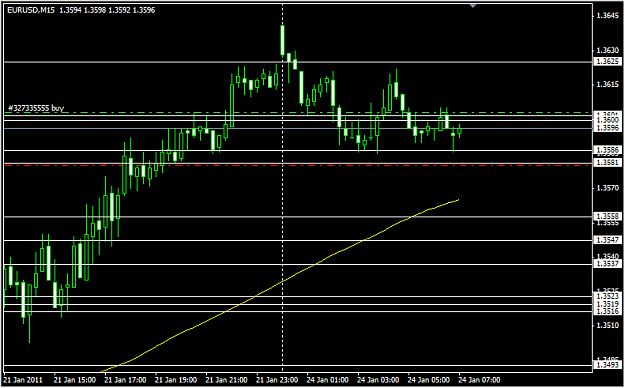This screenshot has height=388, width=625.
Task: Click the 1.3596 current price label
Action: [608, 128]
